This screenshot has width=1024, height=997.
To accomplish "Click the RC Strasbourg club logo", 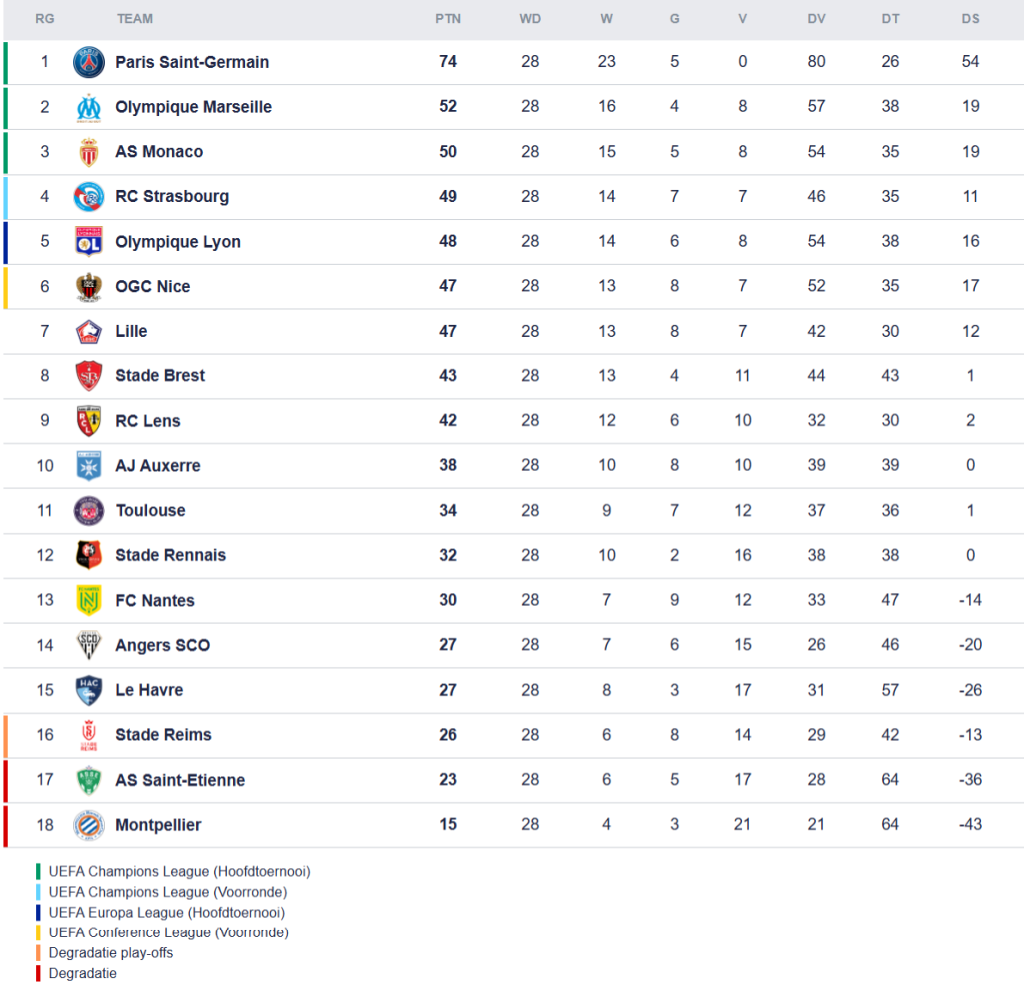I will click(x=89, y=197).
